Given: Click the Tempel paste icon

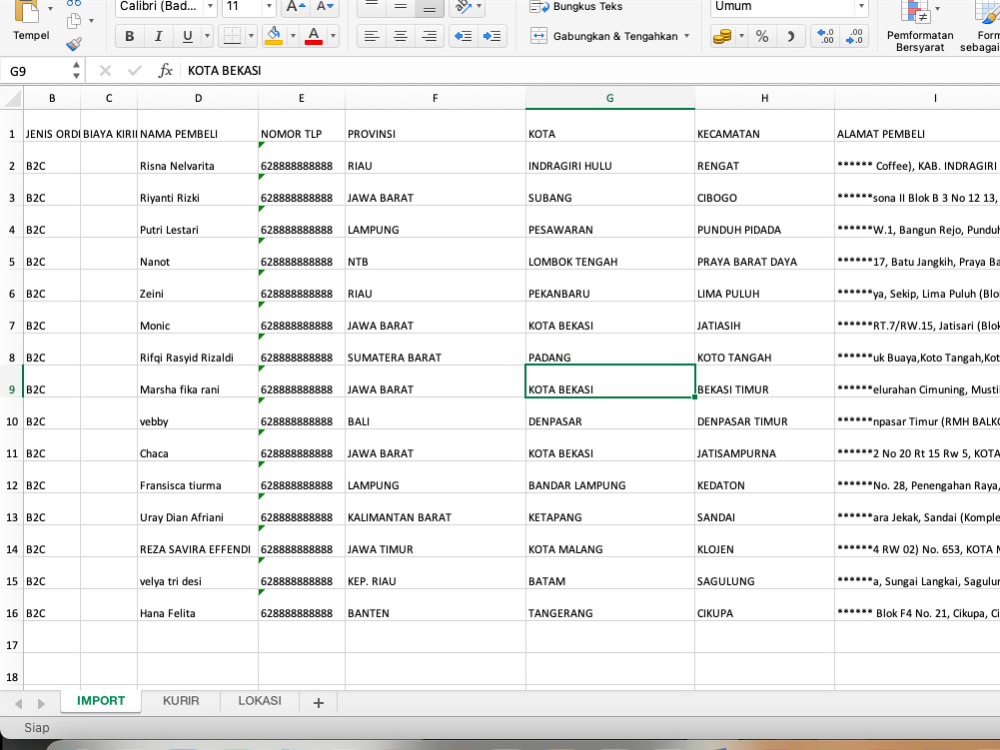Looking at the screenshot, I should click(x=27, y=11).
